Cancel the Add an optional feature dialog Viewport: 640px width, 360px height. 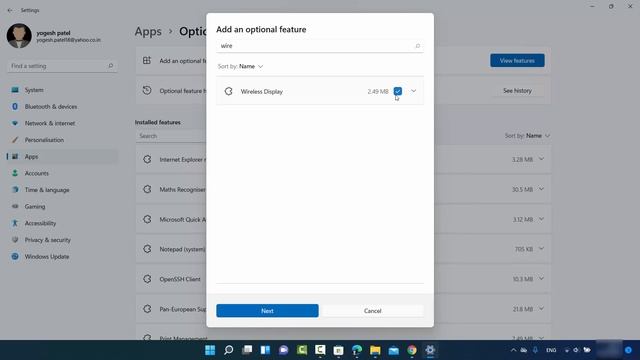373,311
